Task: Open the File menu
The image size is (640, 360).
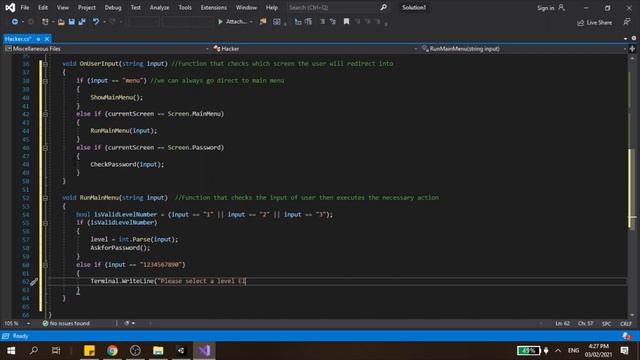Action: pyautogui.click(x=25, y=7)
